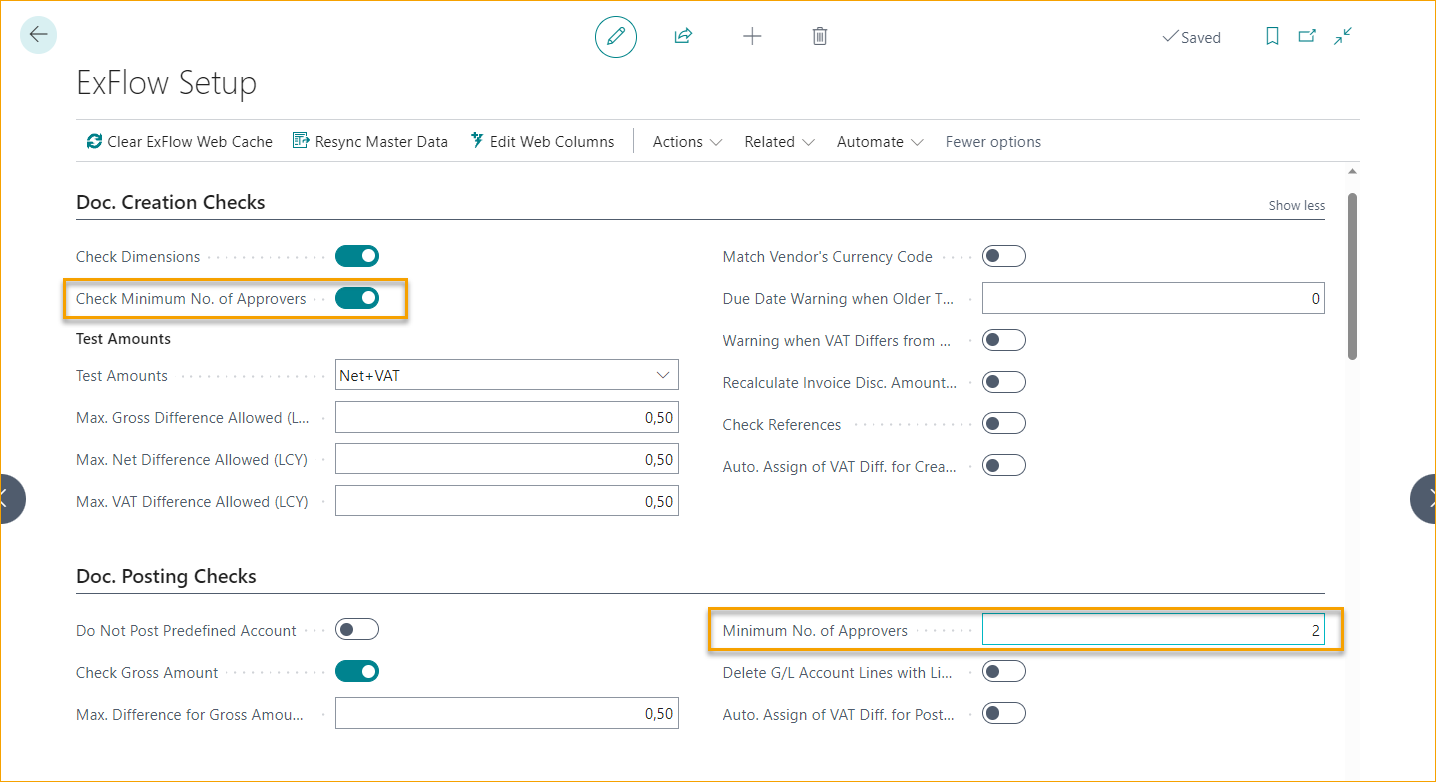
Task: Toggle Check Gross Amount switch
Action: point(357,672)
